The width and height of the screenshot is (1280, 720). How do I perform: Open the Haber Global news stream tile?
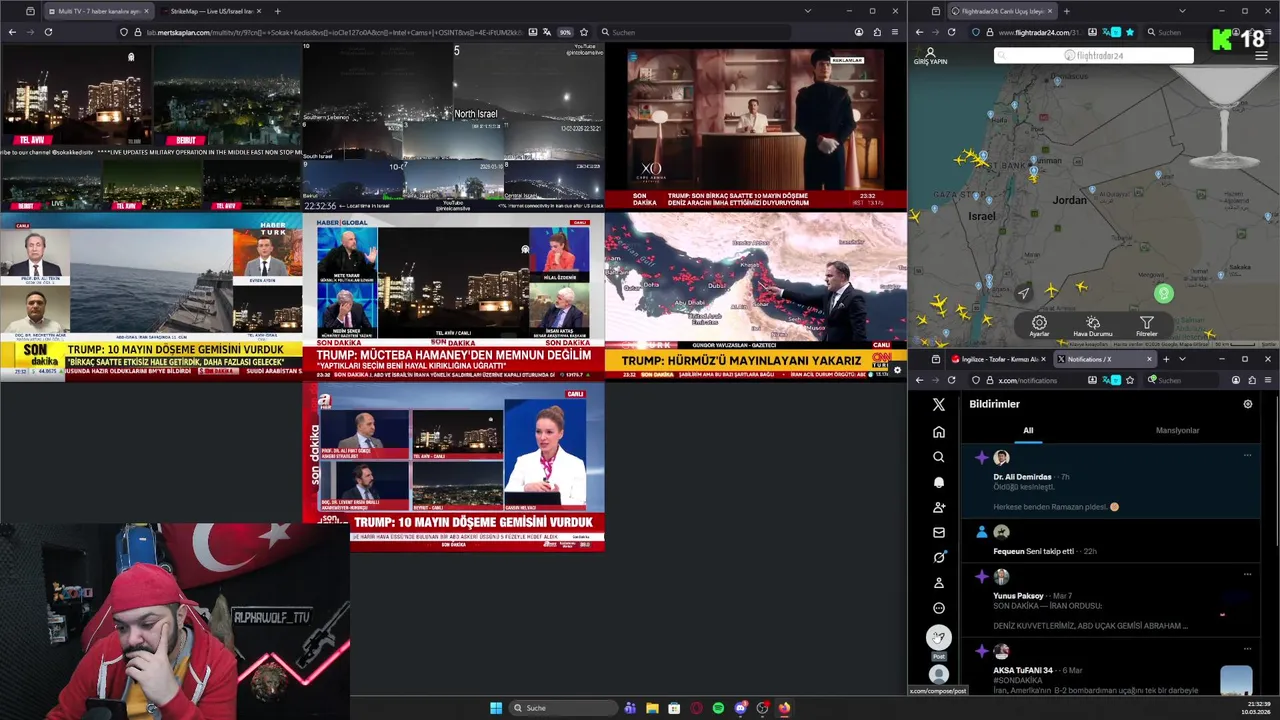pos(453,296)
